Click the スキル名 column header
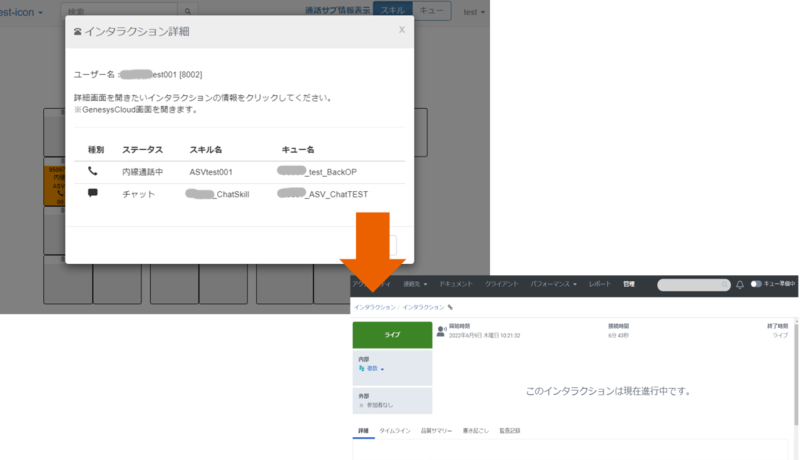 tap(206, 150)
